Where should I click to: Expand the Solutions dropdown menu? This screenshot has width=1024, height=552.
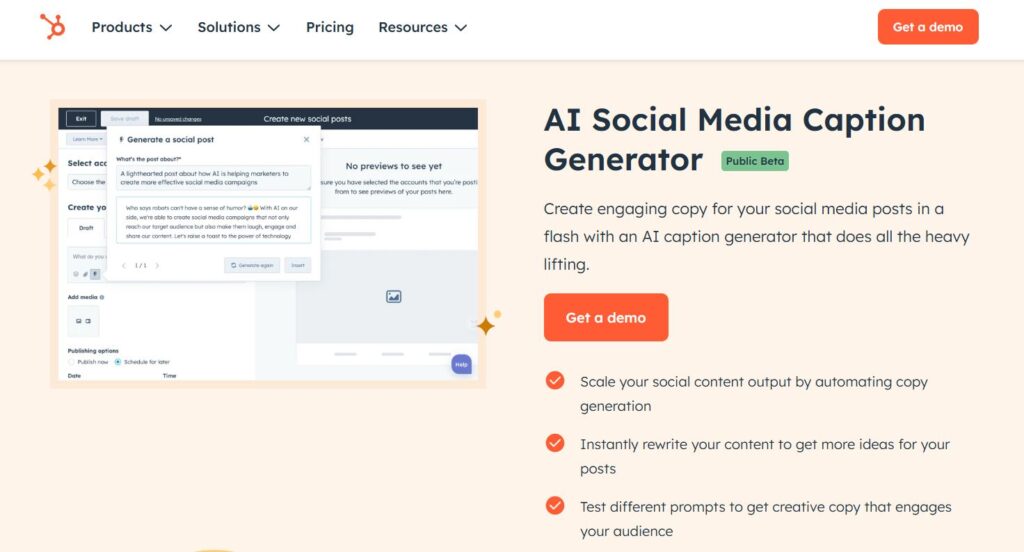[x=238, y=27]
